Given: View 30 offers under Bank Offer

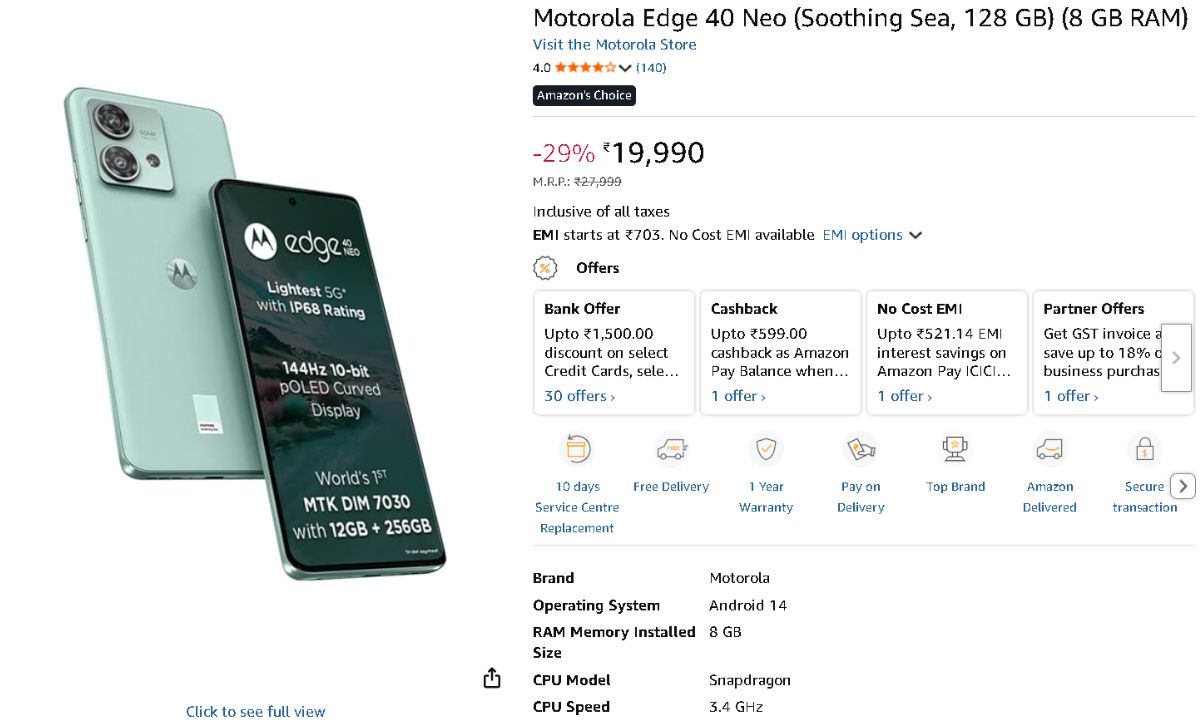Looking at the screenshot, I should (579, 396).
